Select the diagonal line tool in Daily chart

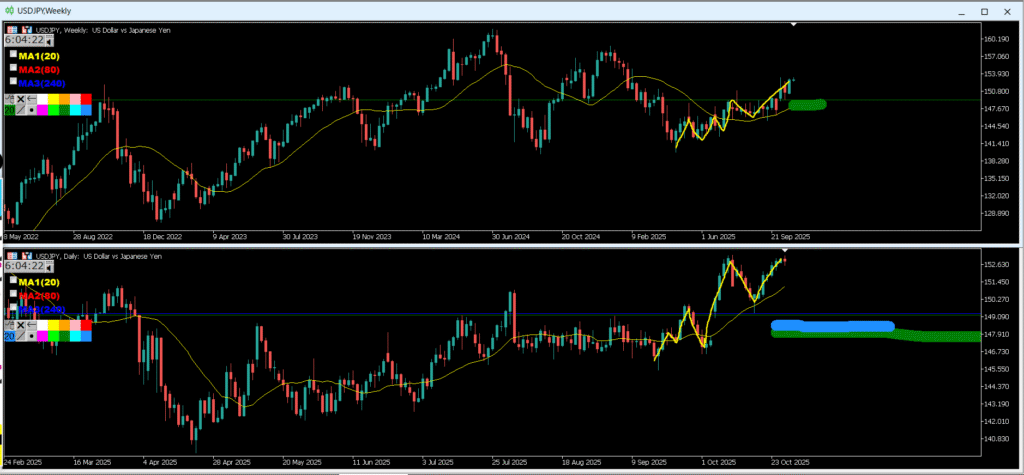coord(21,336)
